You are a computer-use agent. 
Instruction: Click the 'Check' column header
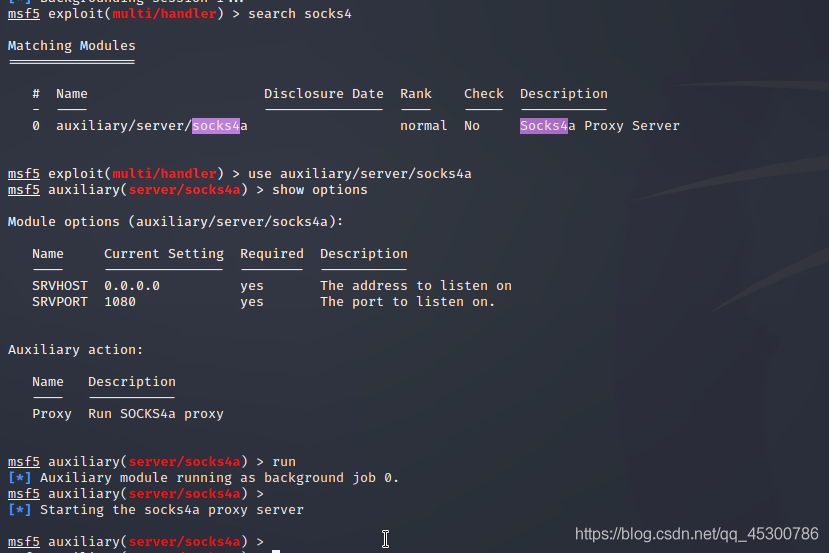[x=483, y=94]
